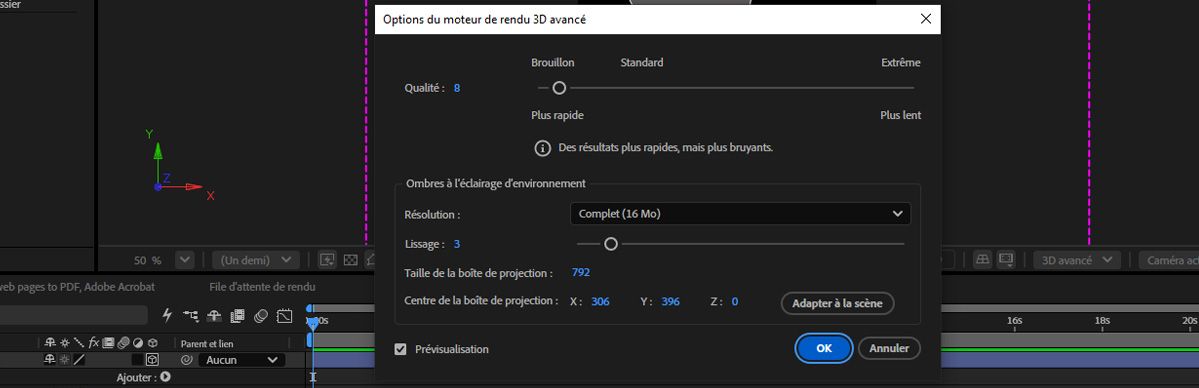
Task: Toggle the layer's shy switch
Action: point(50,360)
